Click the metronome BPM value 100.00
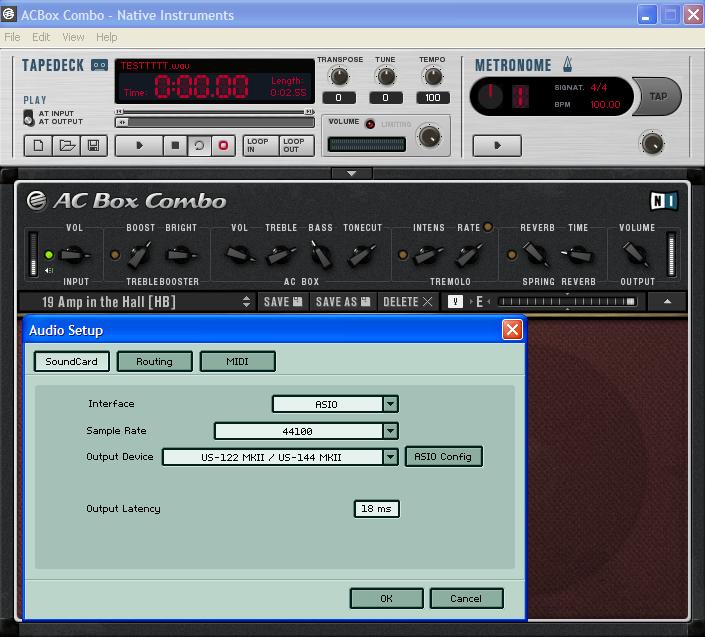705x637 pixels. click(x=605, y=105)
